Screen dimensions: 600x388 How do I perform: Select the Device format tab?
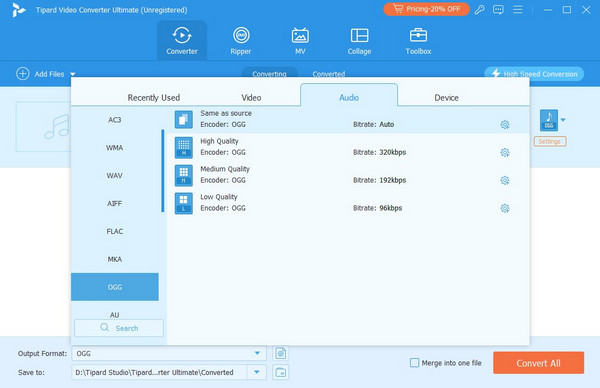(x=446, y=98)
